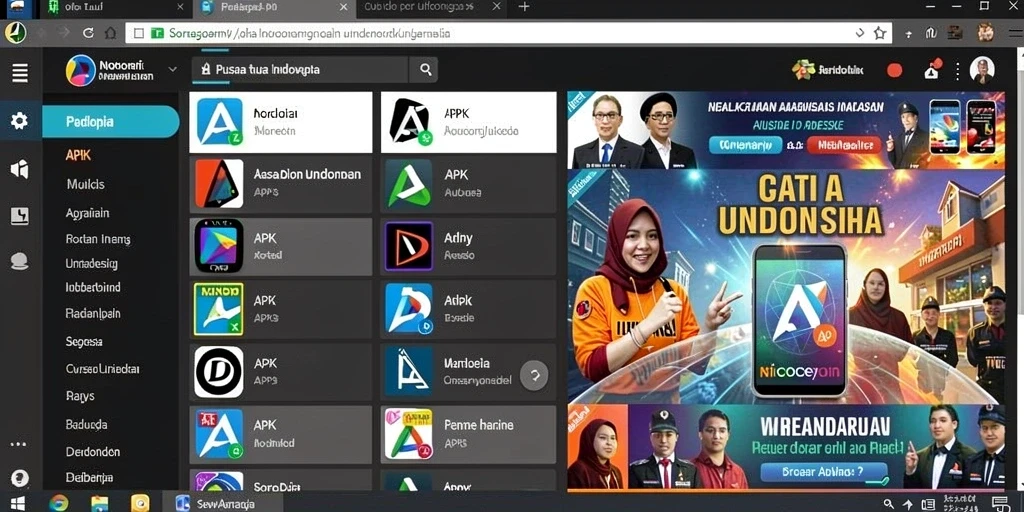This screenshot has width=1024, height=512.
Task: Click the red record circle icon
Action: 894,70
